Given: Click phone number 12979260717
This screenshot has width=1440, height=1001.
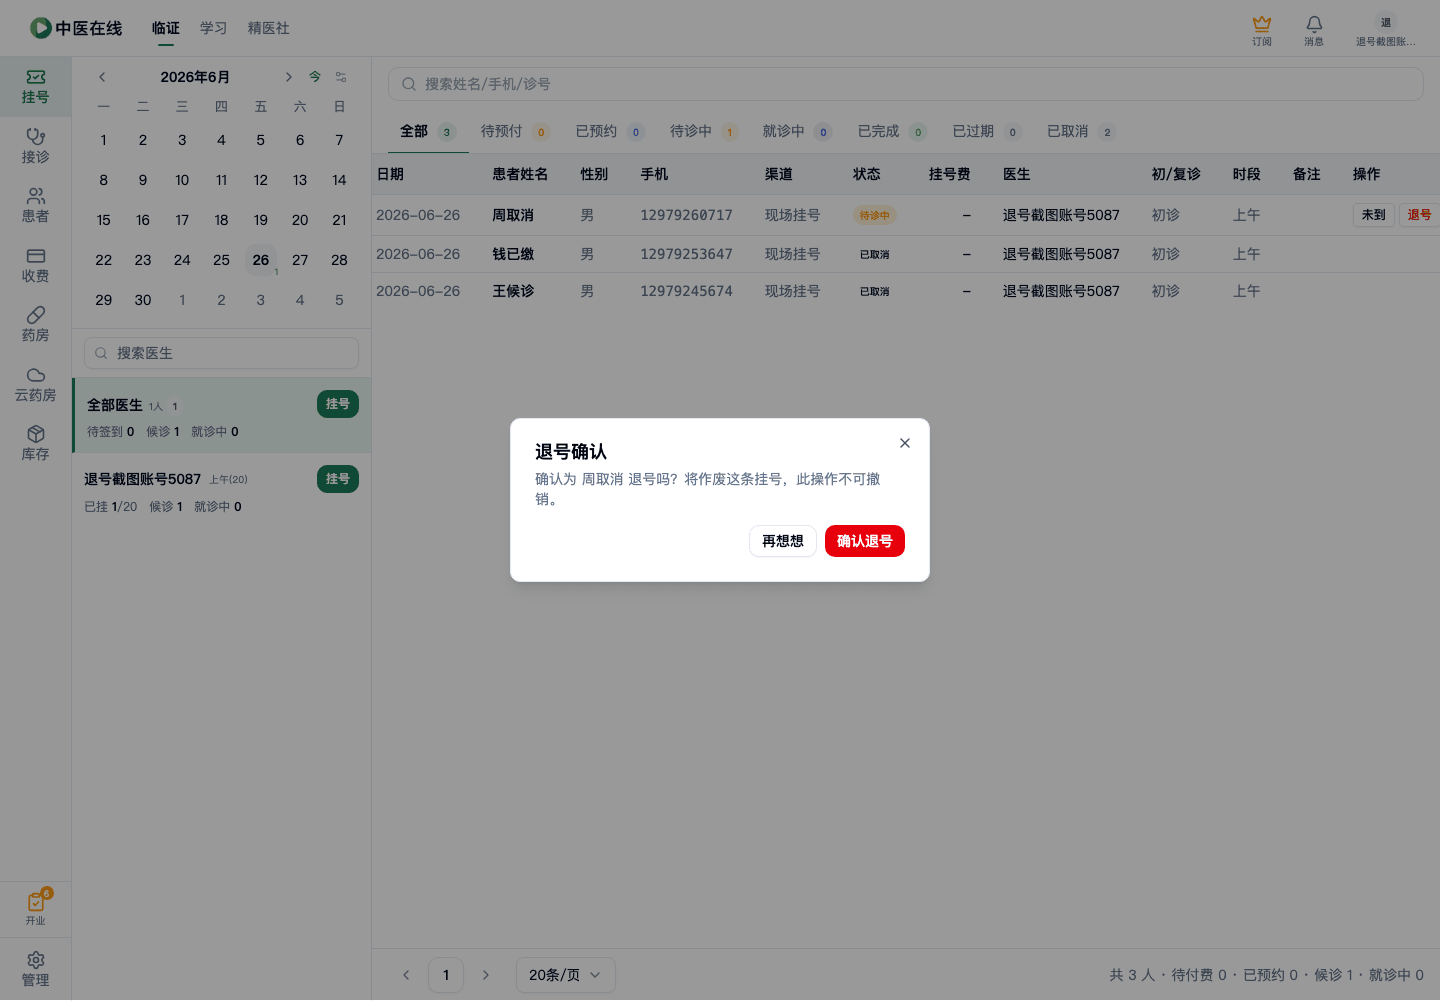Looking at the screenshot, I should tap(687, 215).
